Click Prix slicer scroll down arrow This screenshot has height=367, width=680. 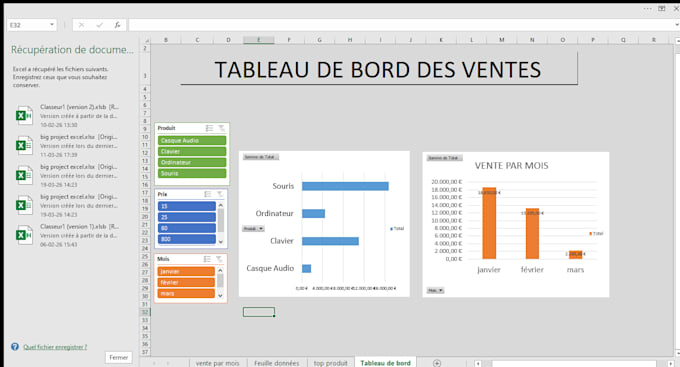coord(221,242)
